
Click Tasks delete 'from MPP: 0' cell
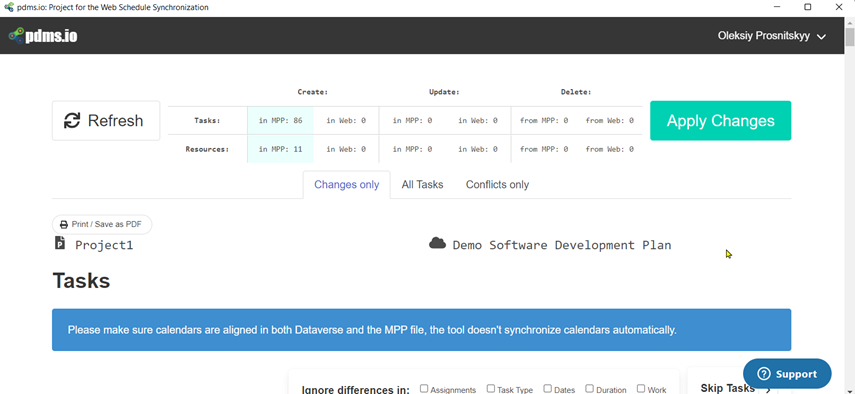click(544, 120)
